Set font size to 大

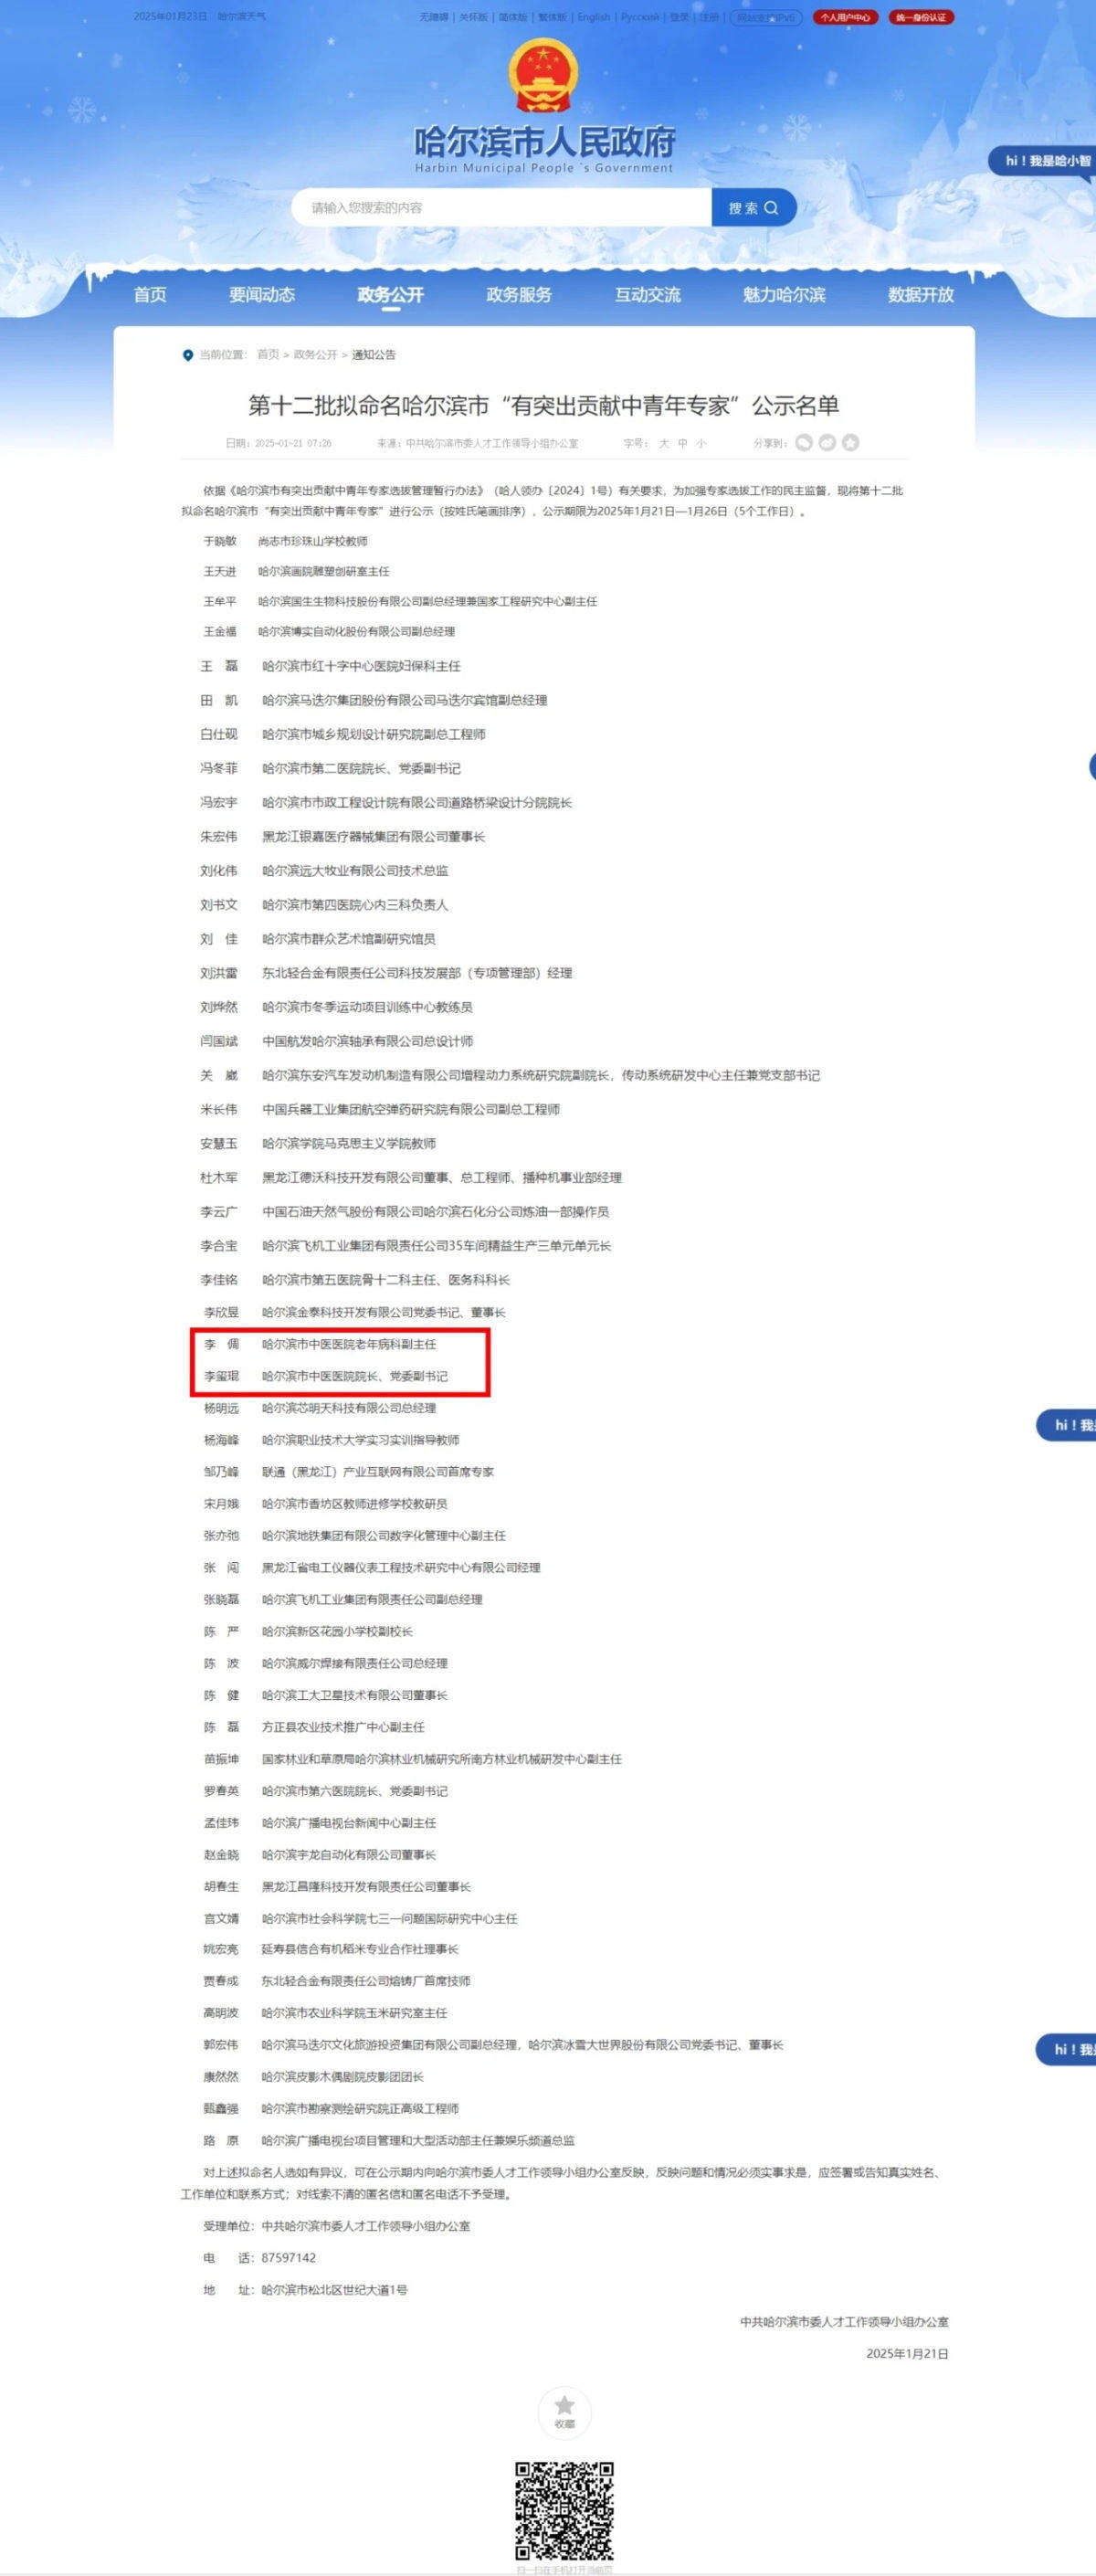click(x=664, y=443)
